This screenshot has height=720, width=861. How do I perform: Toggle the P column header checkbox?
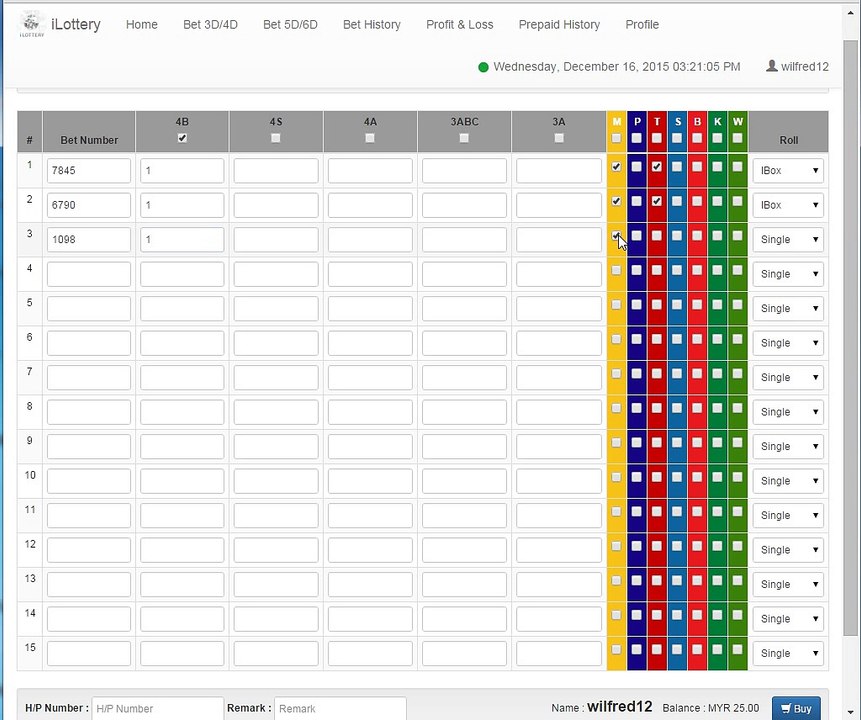(x=636, y=138)
